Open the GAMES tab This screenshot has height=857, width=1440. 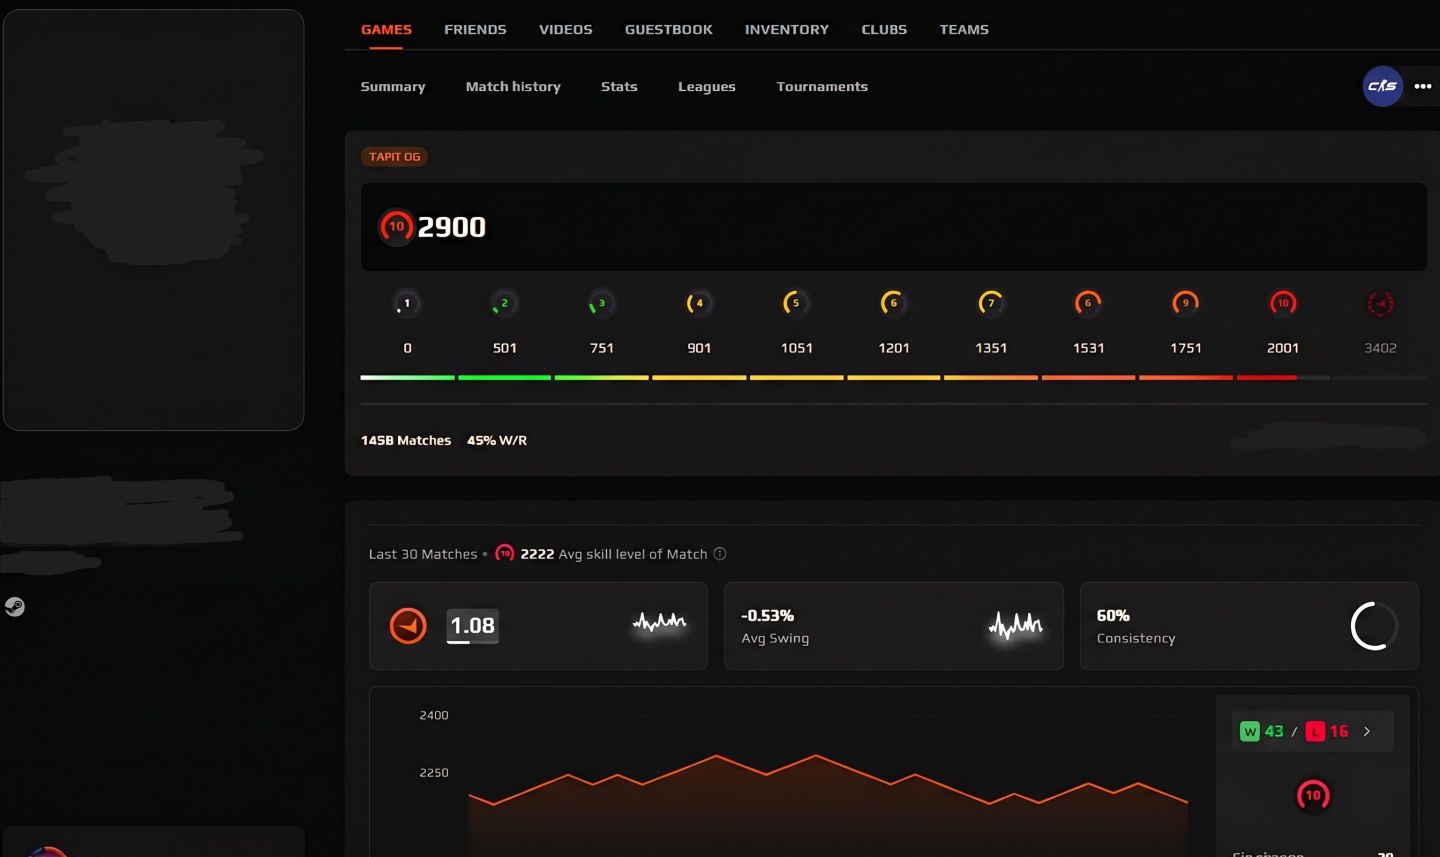386,30
